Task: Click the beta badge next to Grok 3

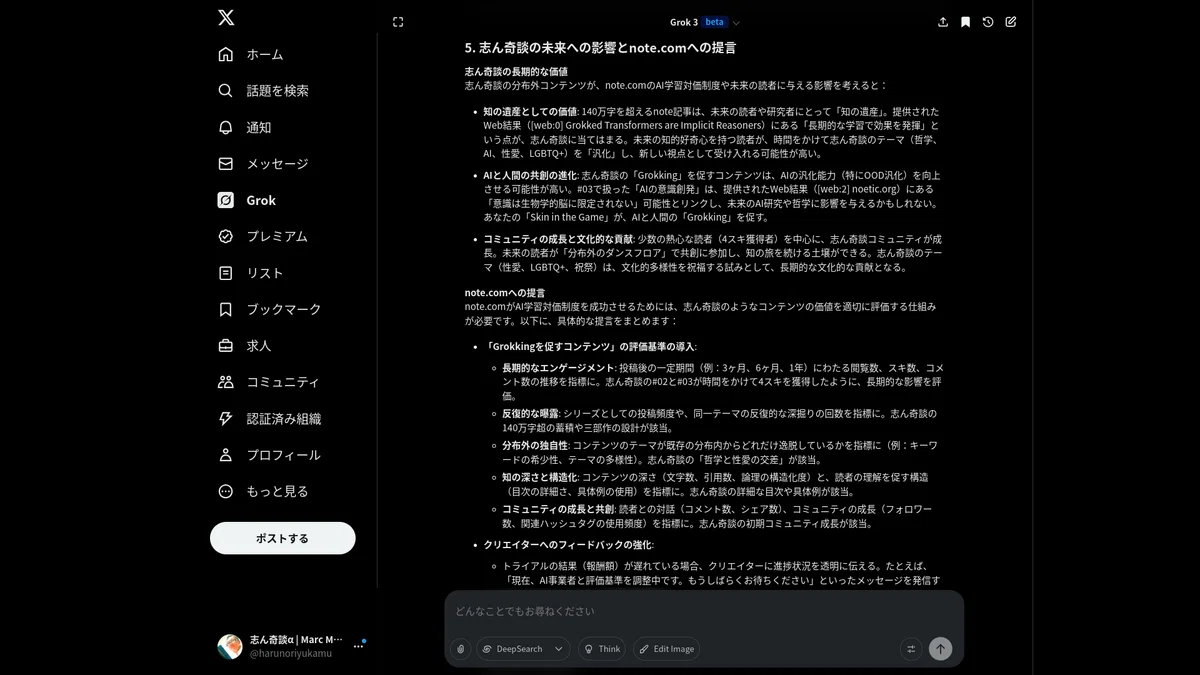Action: click(715, 22)
